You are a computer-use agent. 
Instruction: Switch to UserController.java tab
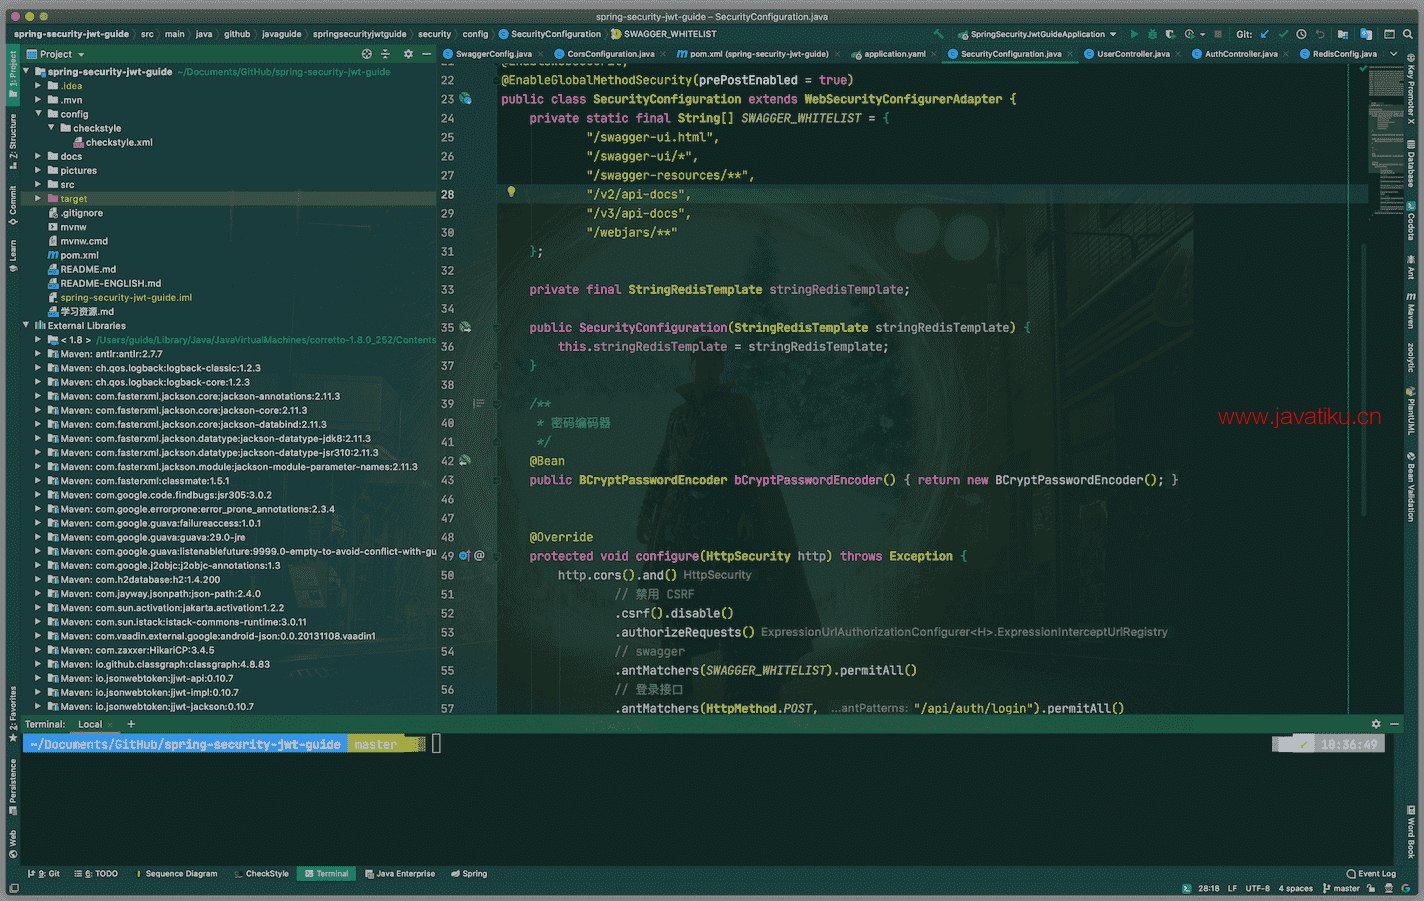pos(1133,54)
